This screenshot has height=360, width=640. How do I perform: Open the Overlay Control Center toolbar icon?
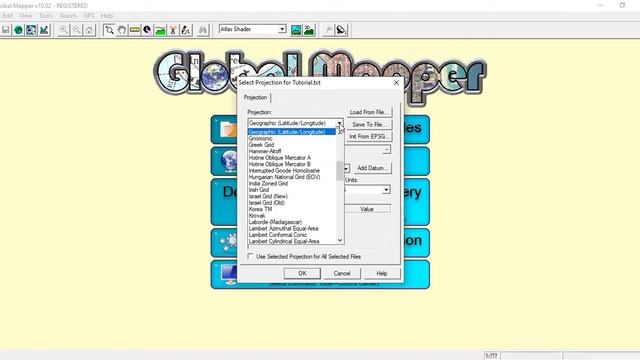click(31, 30)
